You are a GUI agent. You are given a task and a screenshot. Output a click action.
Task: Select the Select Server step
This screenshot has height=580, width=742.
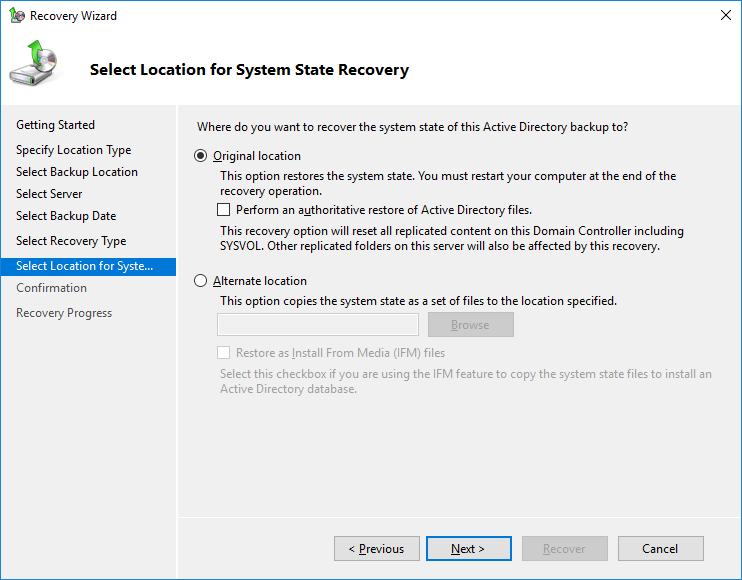coord(49,194)
